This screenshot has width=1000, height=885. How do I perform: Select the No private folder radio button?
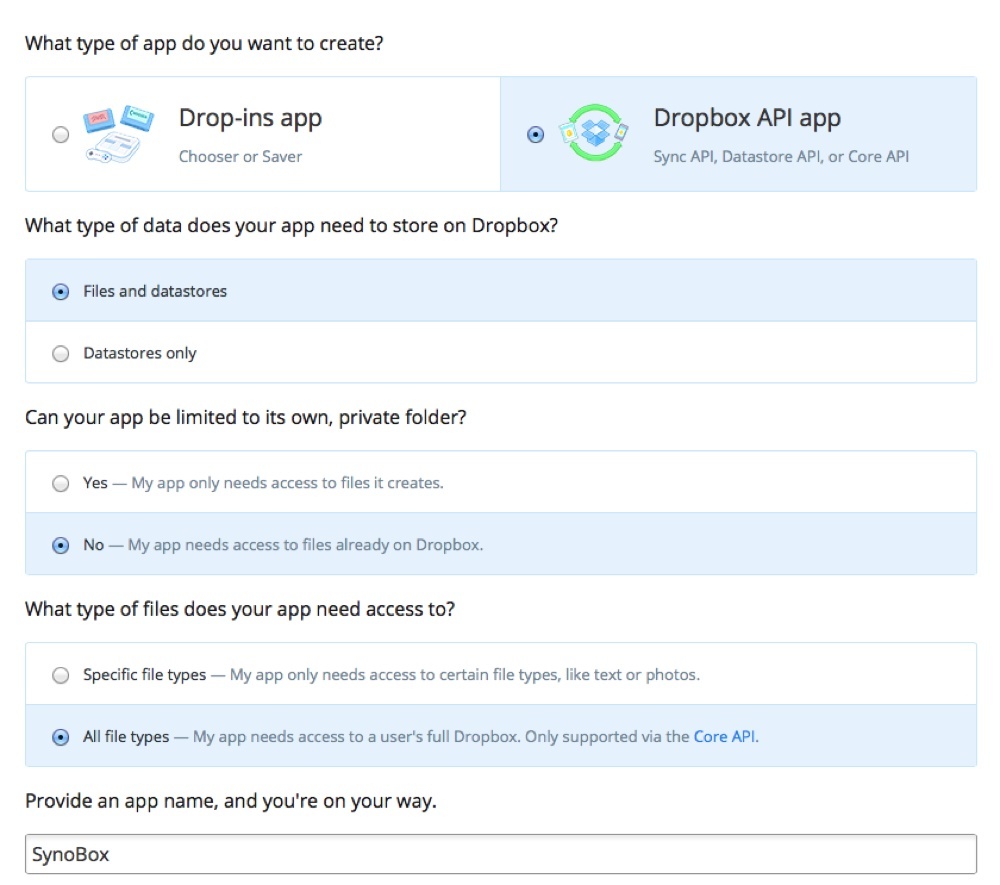[x=61, y=545]
